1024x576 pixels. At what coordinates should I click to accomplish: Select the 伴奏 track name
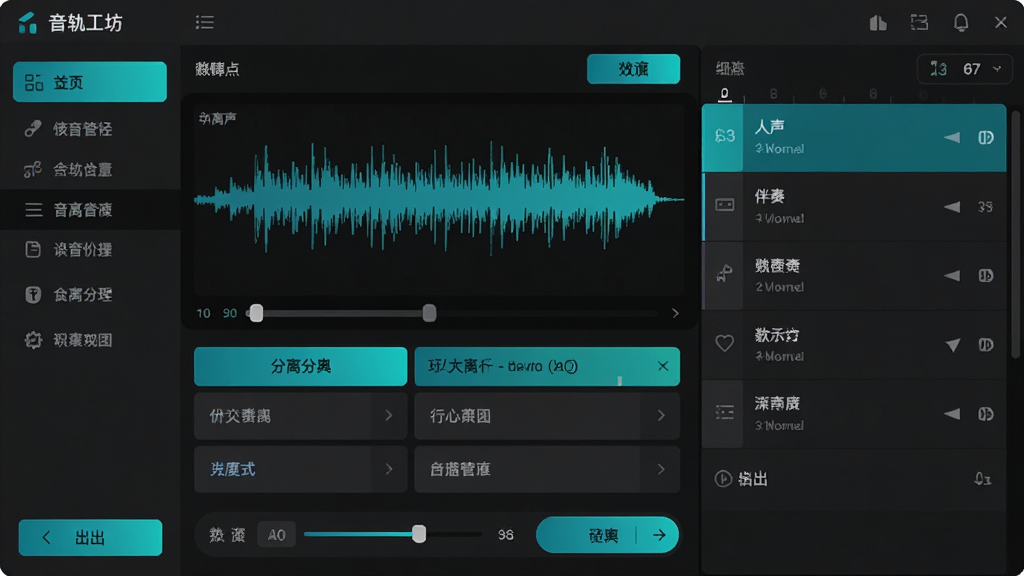point(769,196)
